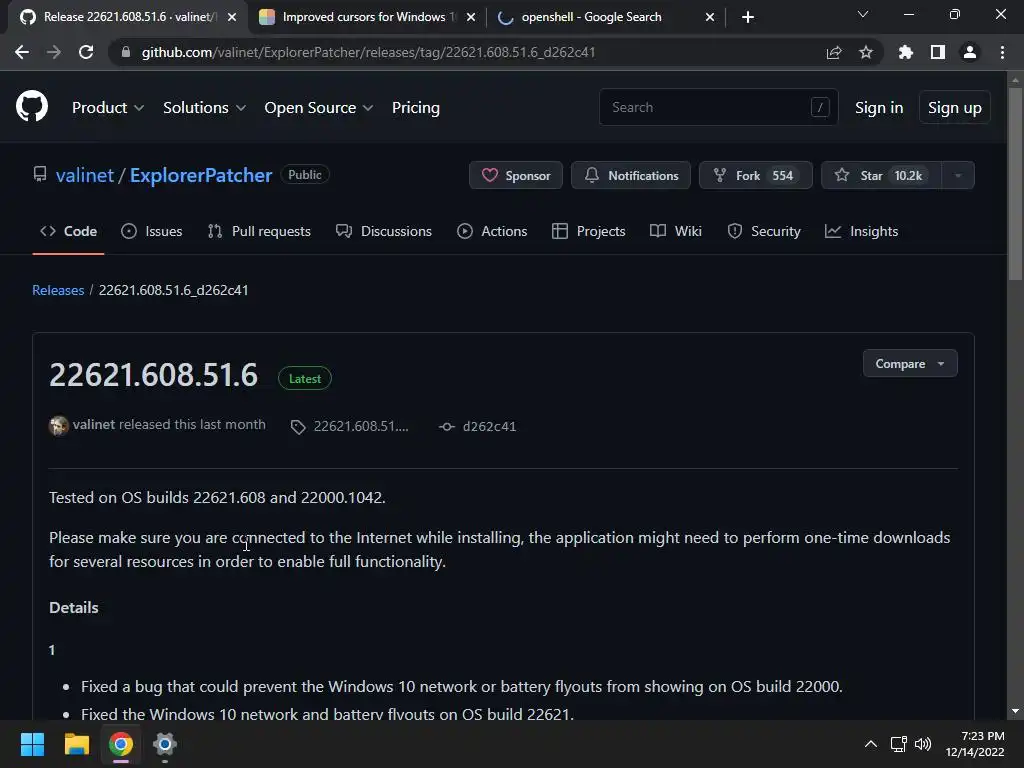This screenshot has height=768, width=1024.
Task: Click the Pricing link
Action: 415,108
